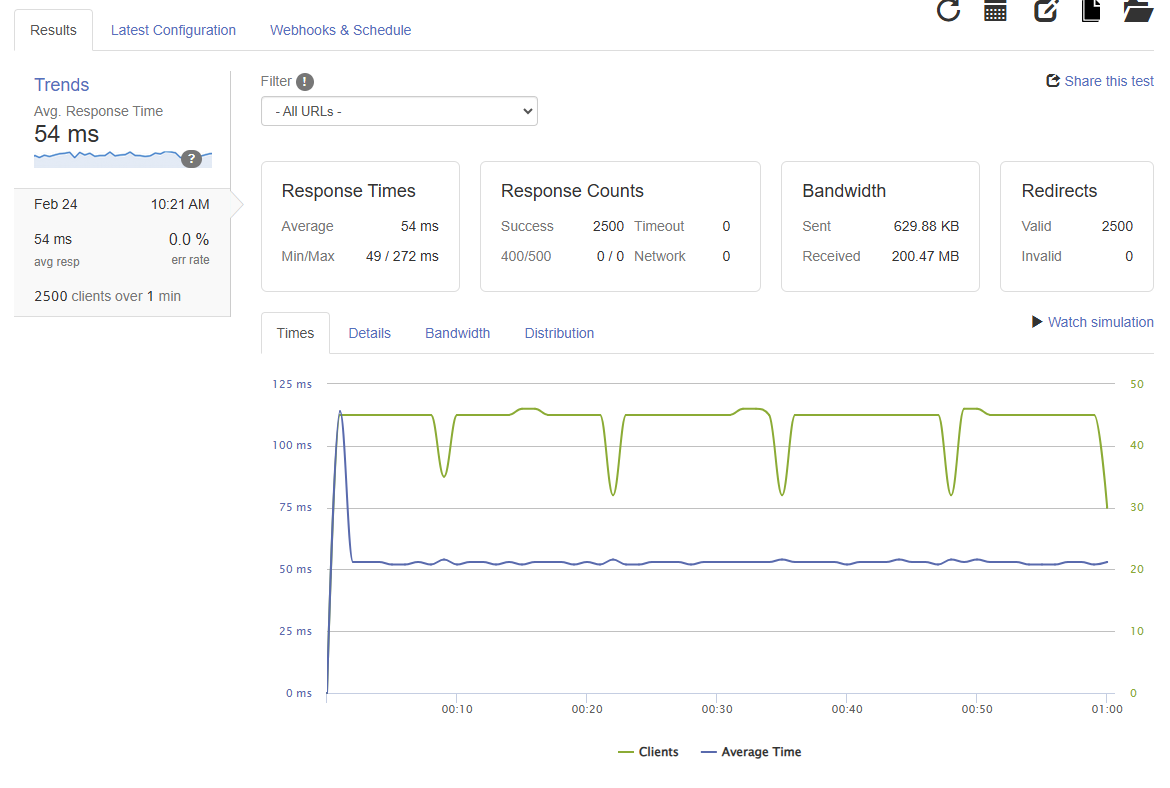Open the Trends heading link
This screenshot has width=1170, height=788.
coord(62,85)
